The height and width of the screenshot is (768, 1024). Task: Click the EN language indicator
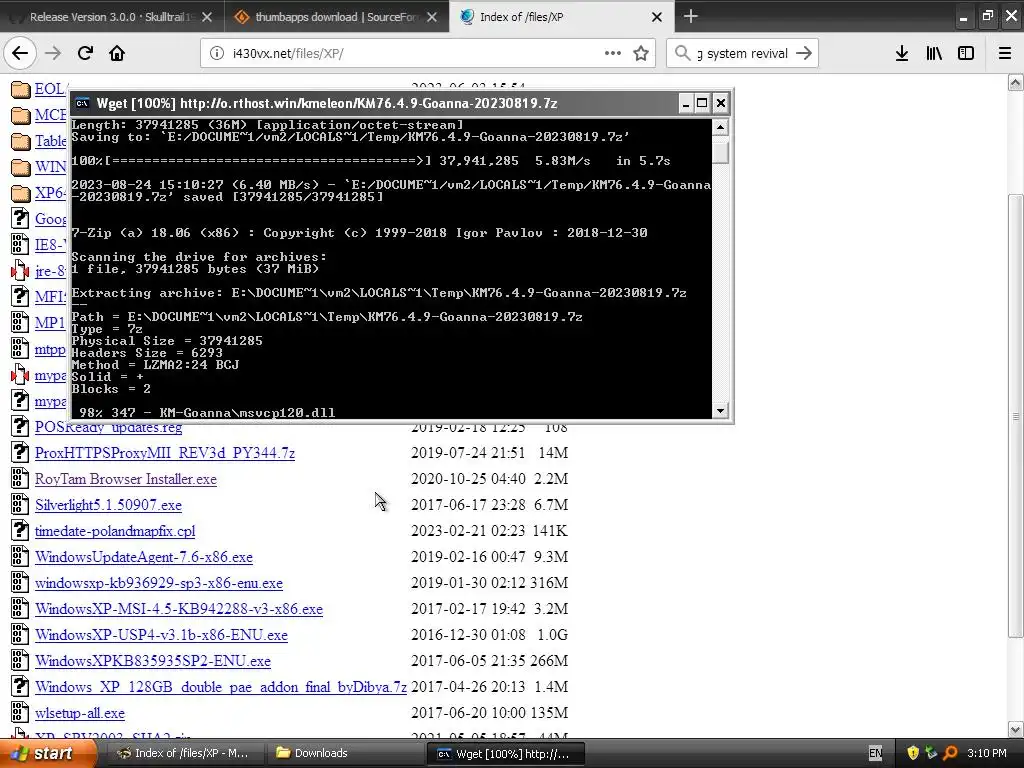876,754
